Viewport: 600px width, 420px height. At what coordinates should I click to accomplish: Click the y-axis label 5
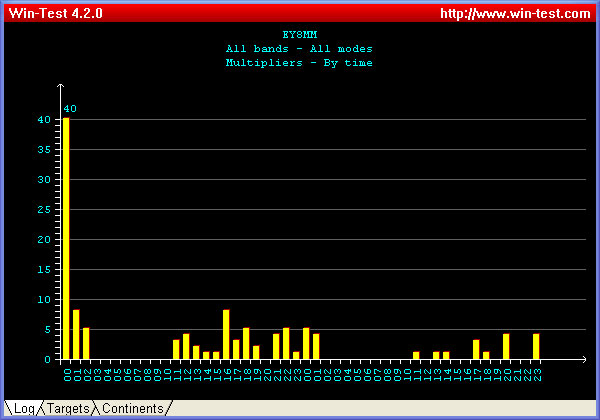pyautogui.click(x=47, y=329)
